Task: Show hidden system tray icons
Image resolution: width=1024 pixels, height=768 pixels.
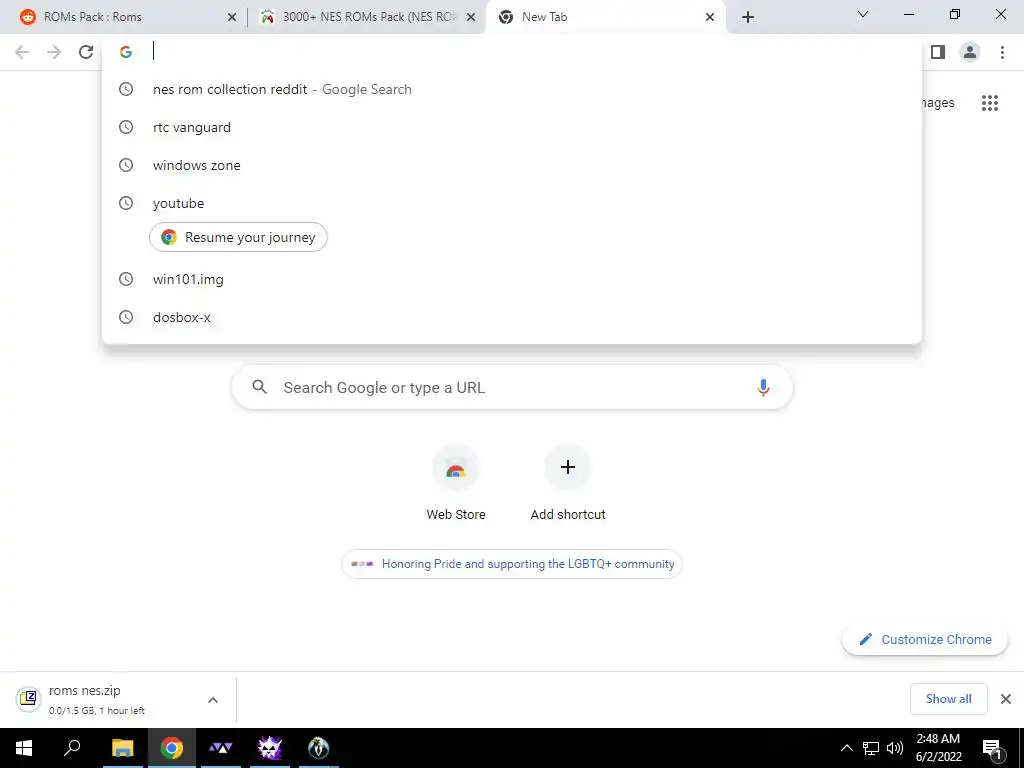Action: coord(846,748)
